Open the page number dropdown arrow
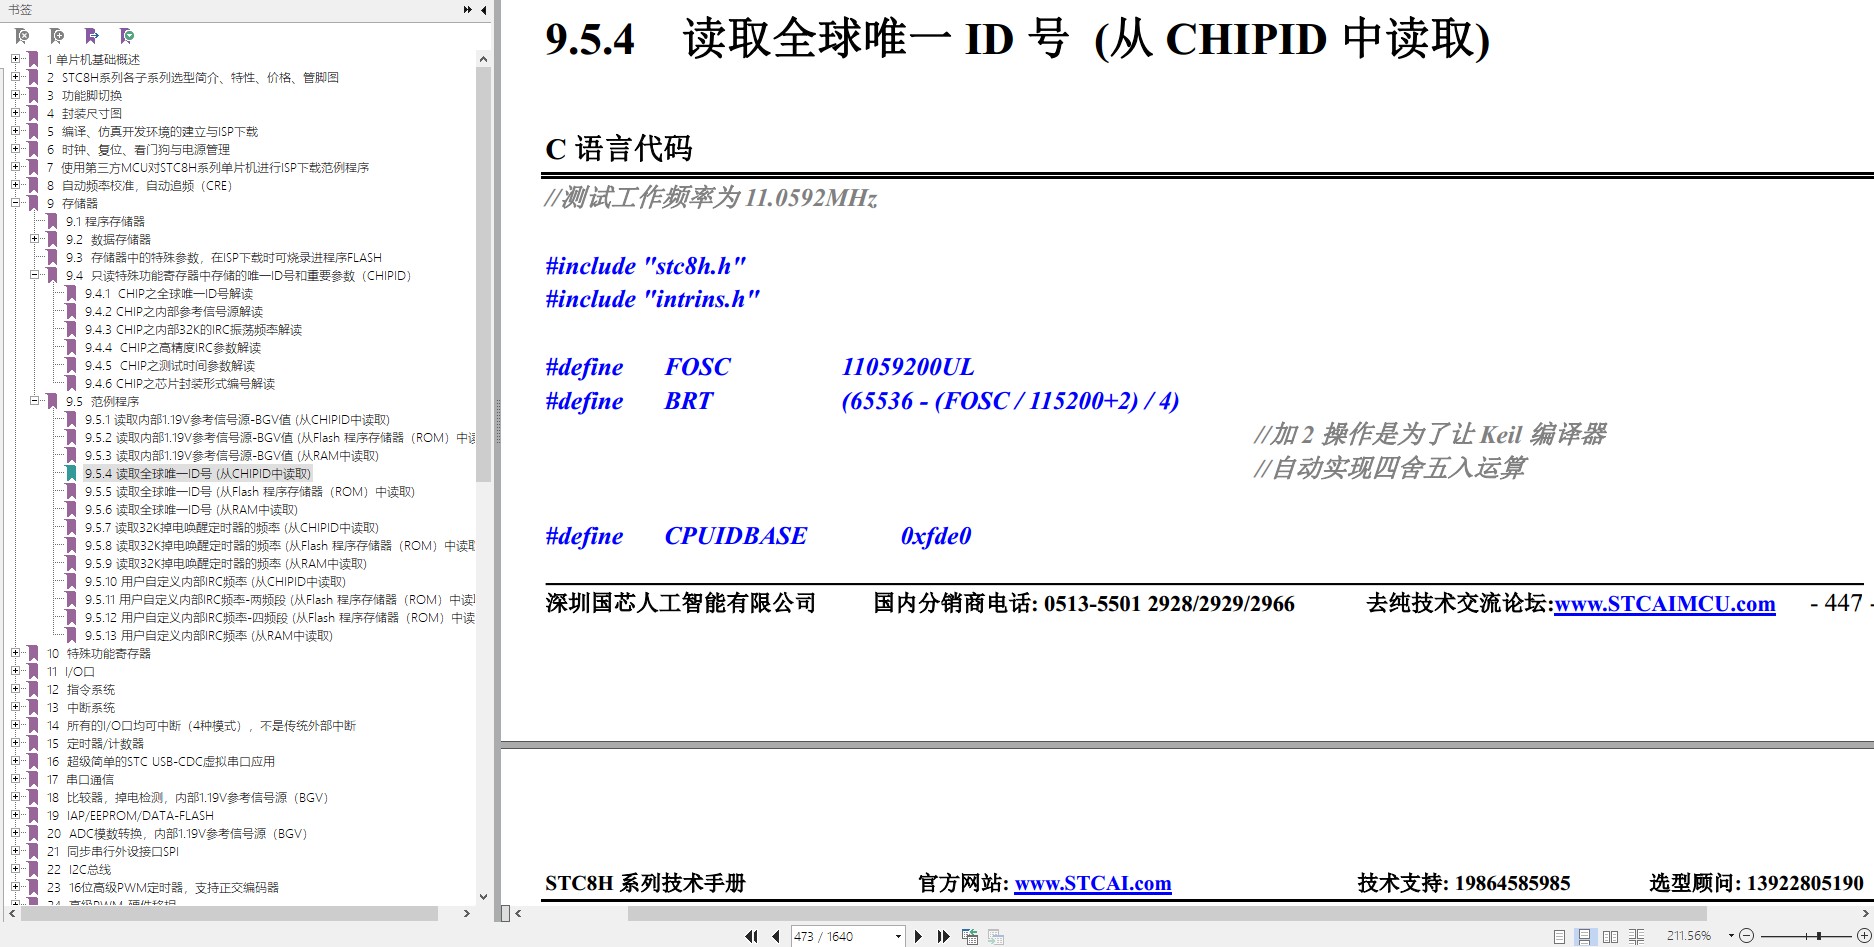Screen dimensions: 1874x947 pyautogui.click(x=898, y=936)
